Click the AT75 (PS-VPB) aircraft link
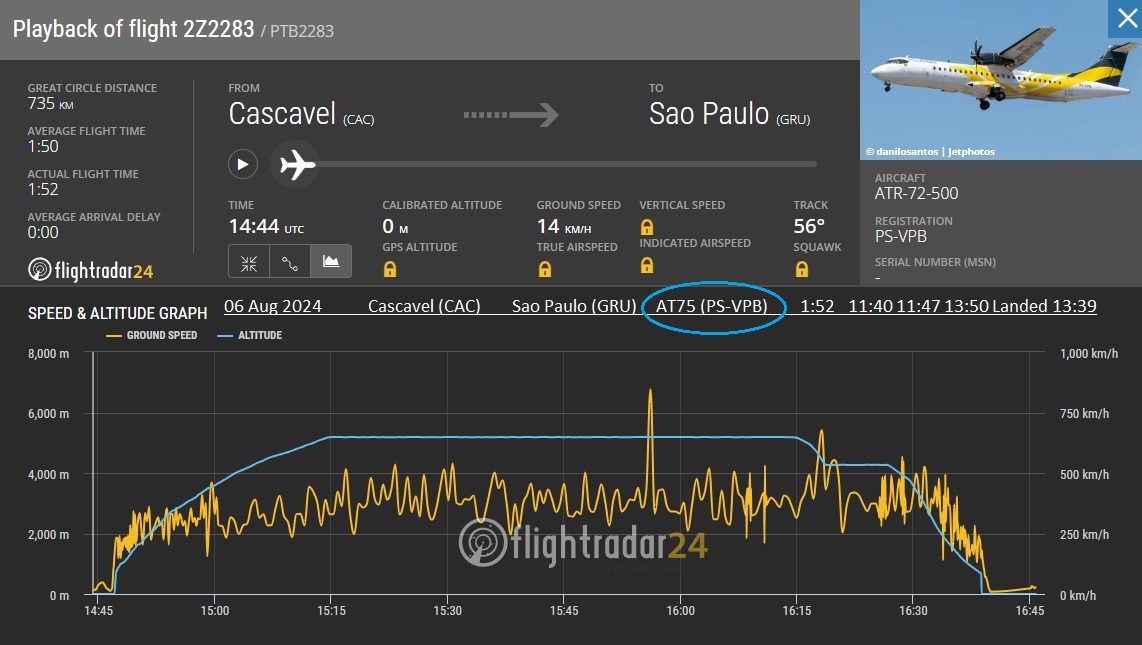Screen dimensions: 1142x645 [x=712, y=306]
